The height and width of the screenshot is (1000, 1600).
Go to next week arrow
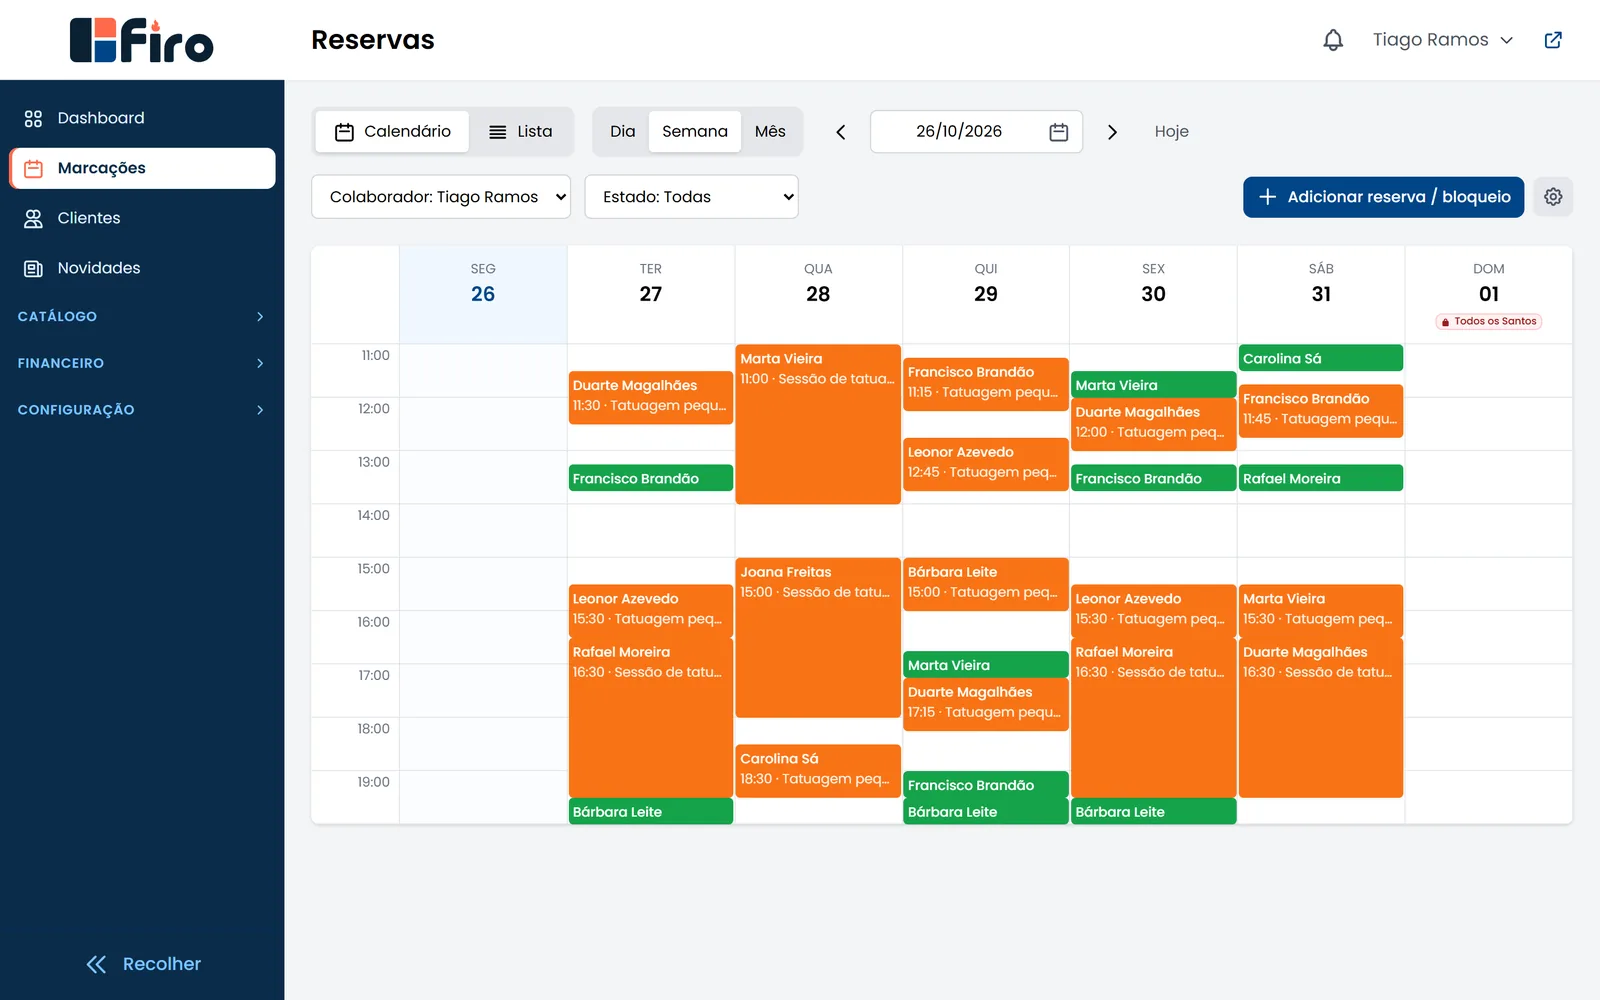click(1112, 132)
